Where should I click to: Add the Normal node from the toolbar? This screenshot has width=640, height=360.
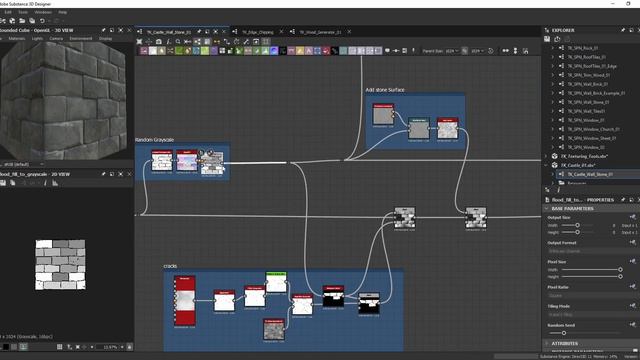coord(274,51)
